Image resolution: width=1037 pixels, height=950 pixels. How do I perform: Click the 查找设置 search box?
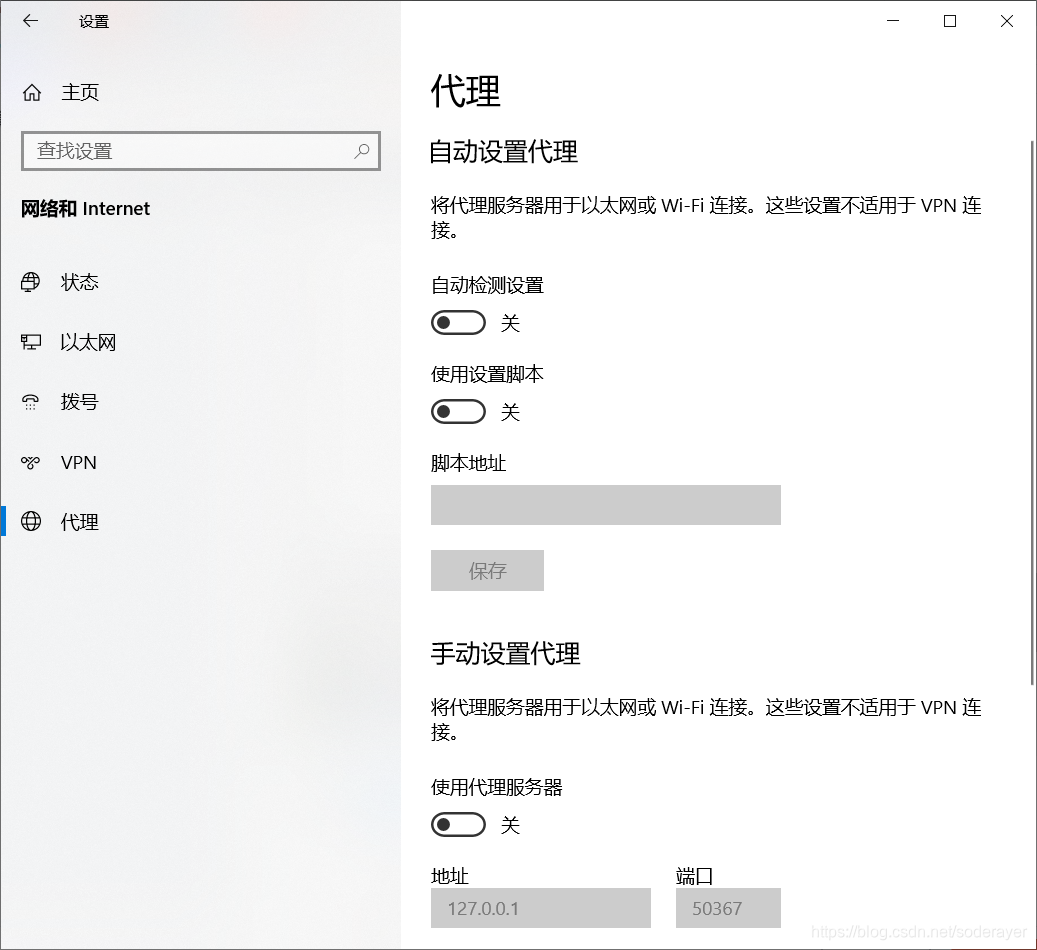point(180,151)
